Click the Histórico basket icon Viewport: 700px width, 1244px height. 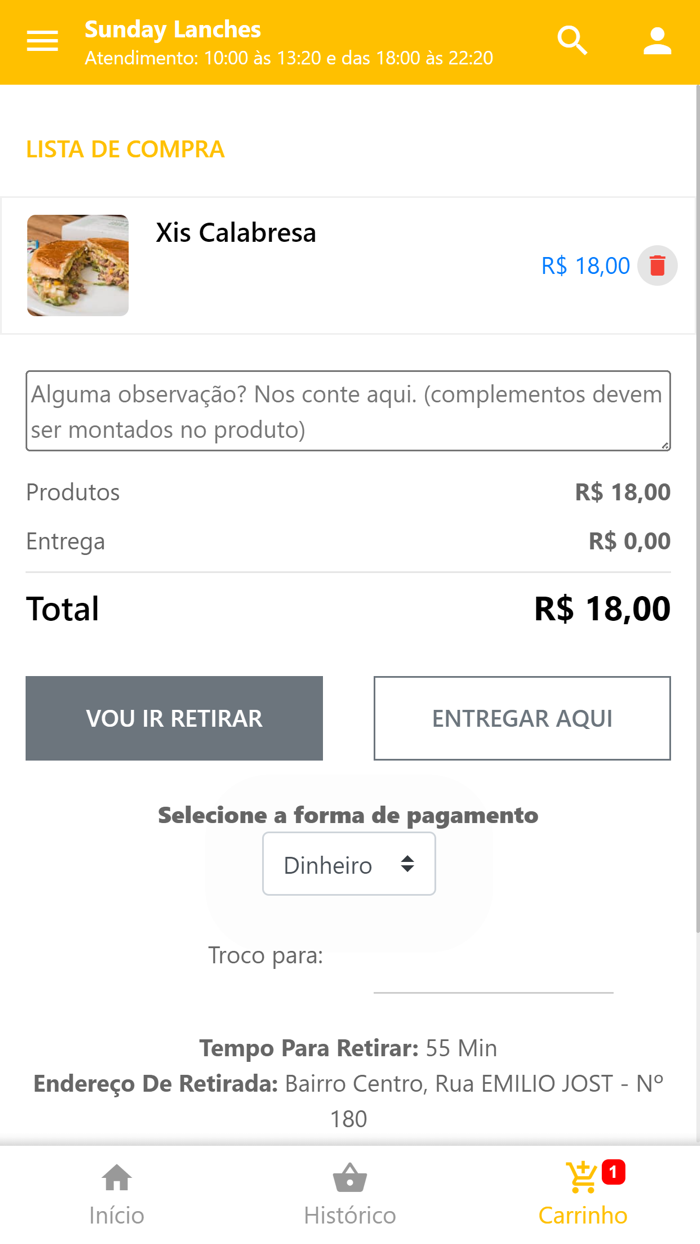[350, 1179]
